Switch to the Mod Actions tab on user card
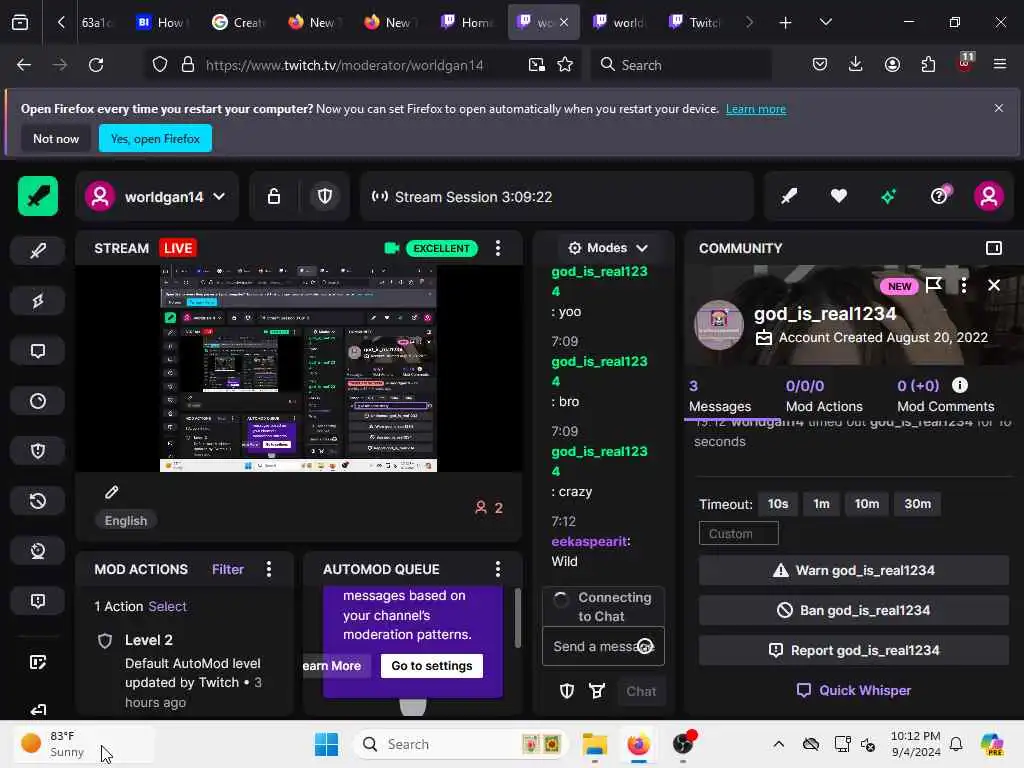This screenshot has width=1024, height=768. coord(824,396)
